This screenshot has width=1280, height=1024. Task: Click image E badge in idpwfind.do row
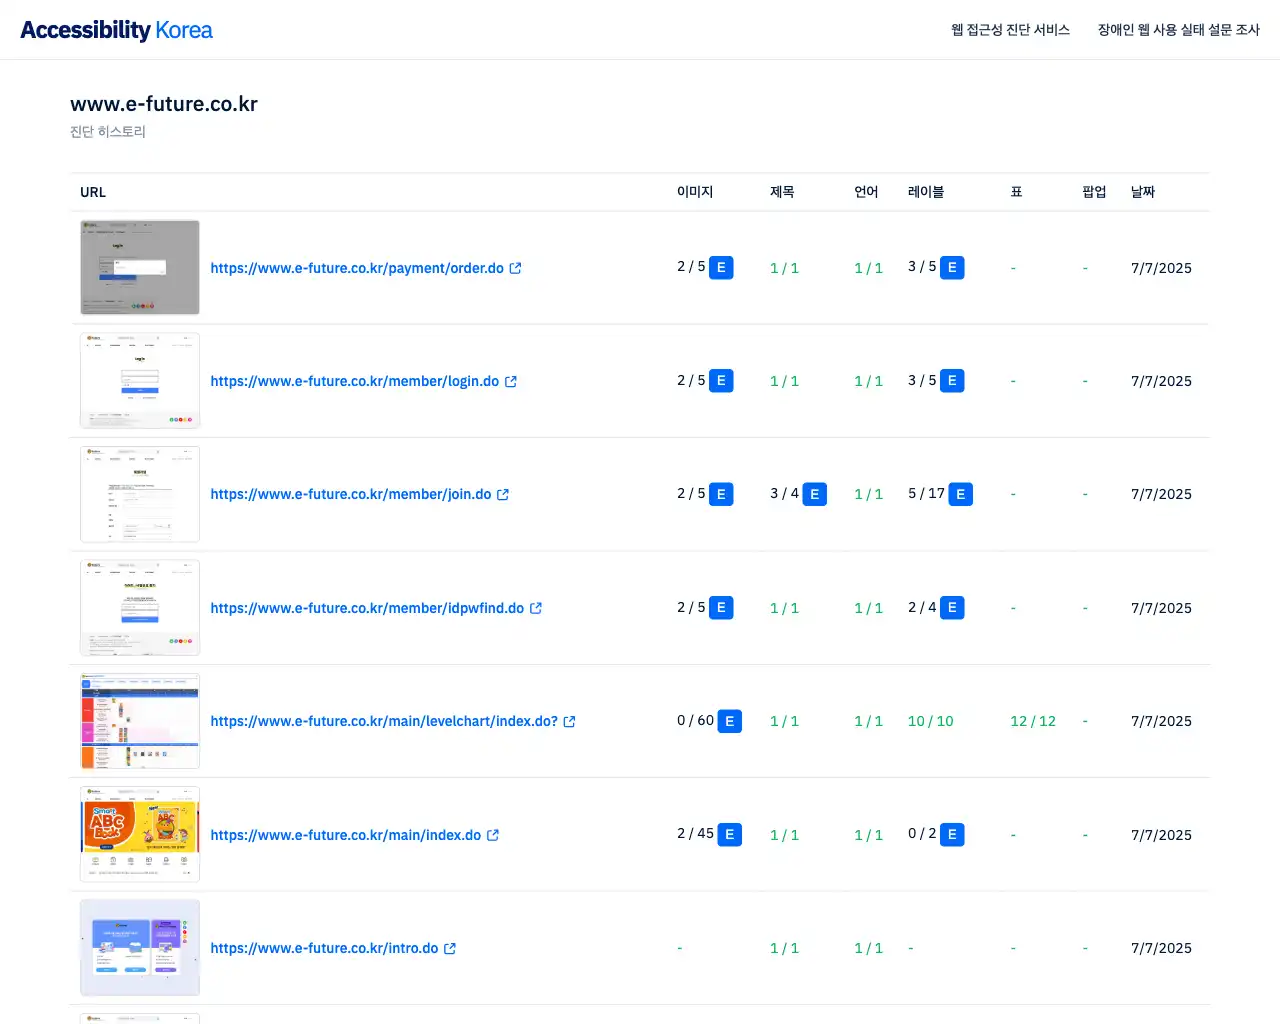721,608
